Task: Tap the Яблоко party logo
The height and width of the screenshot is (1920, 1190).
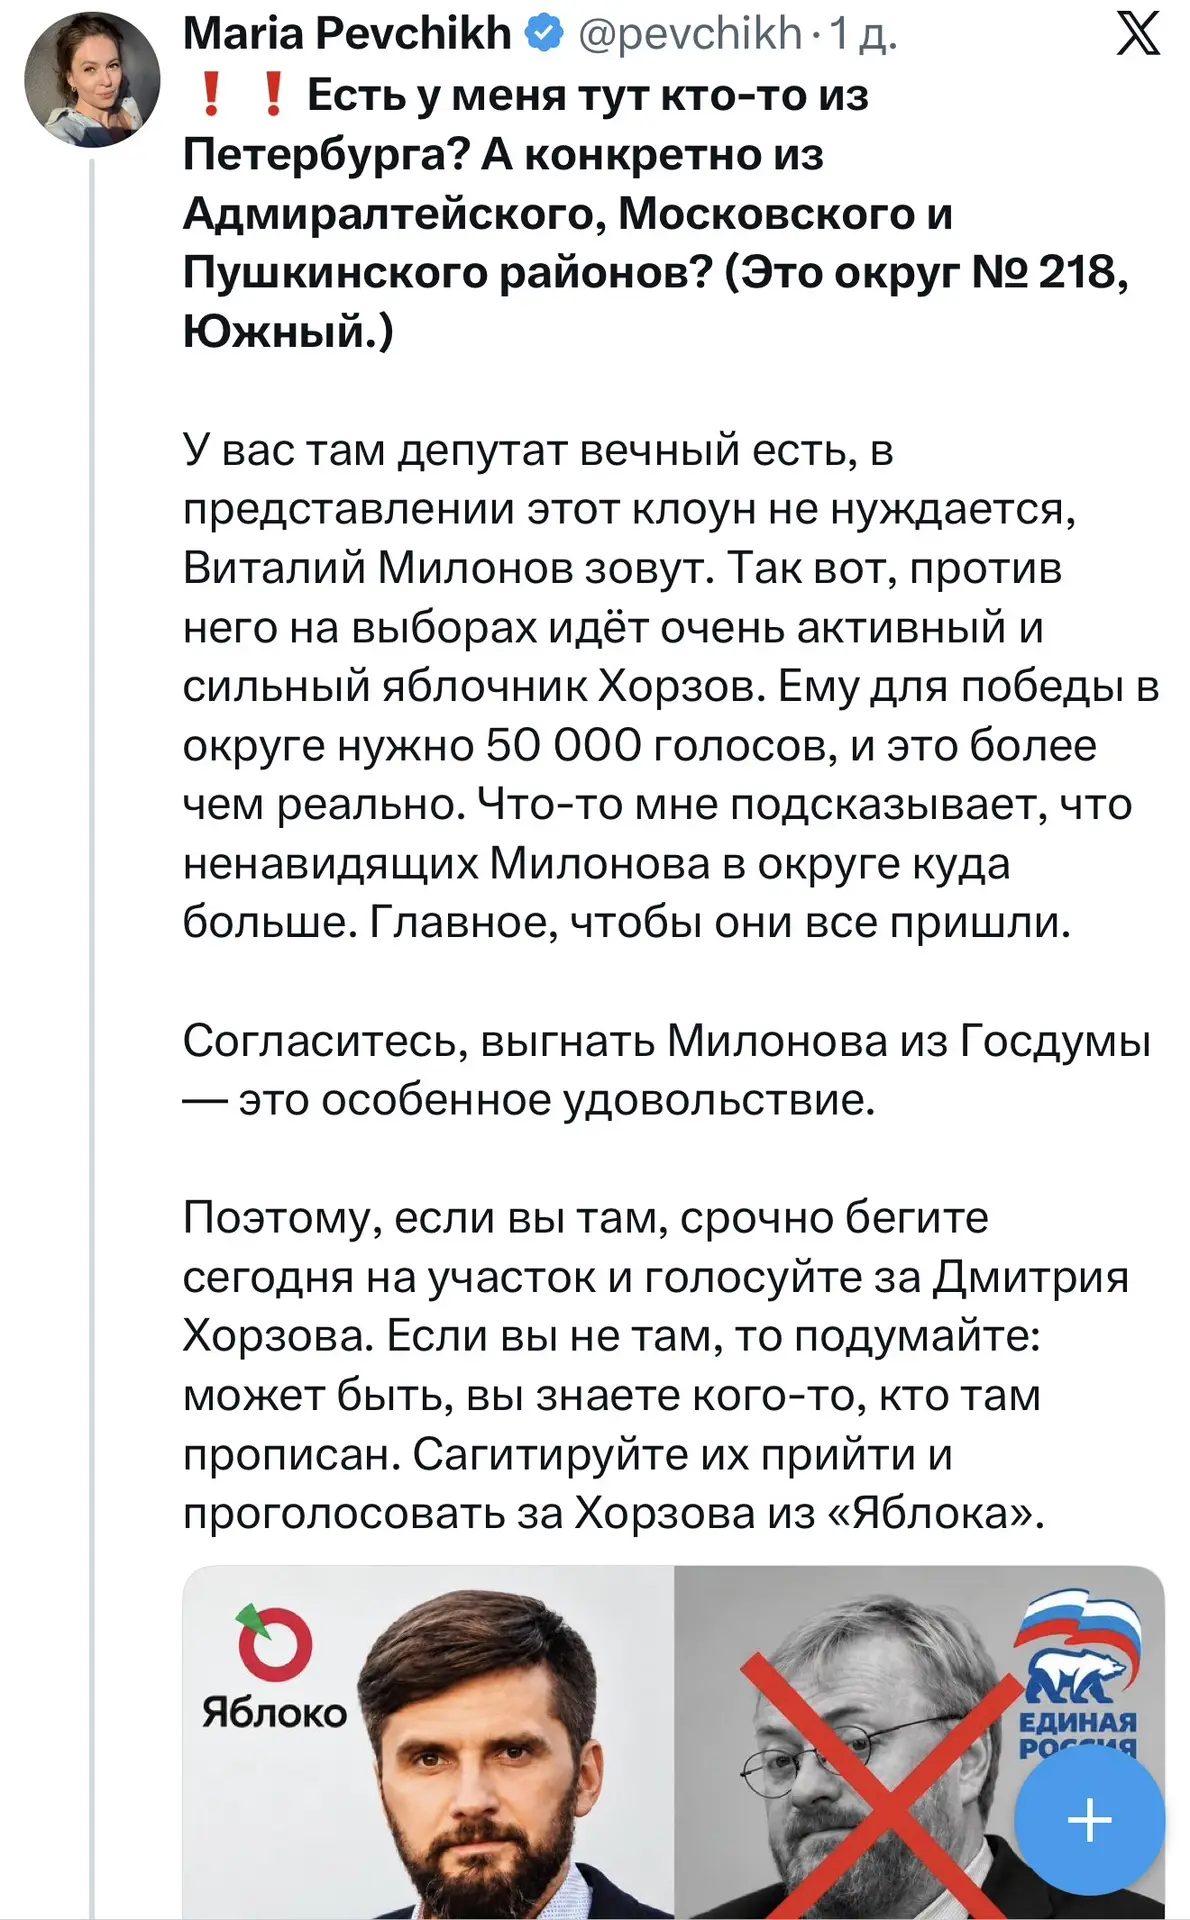Action: tap(273, 1667)
